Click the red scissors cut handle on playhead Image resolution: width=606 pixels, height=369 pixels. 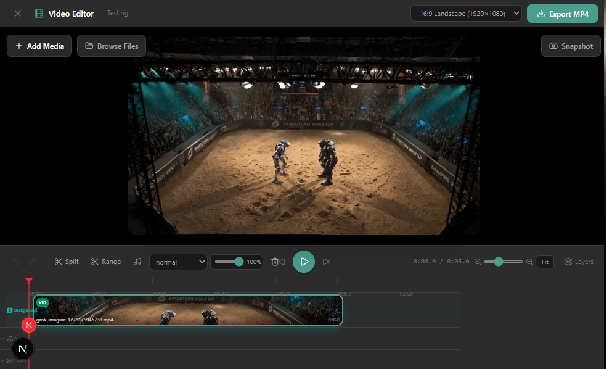tap(29, 325)
